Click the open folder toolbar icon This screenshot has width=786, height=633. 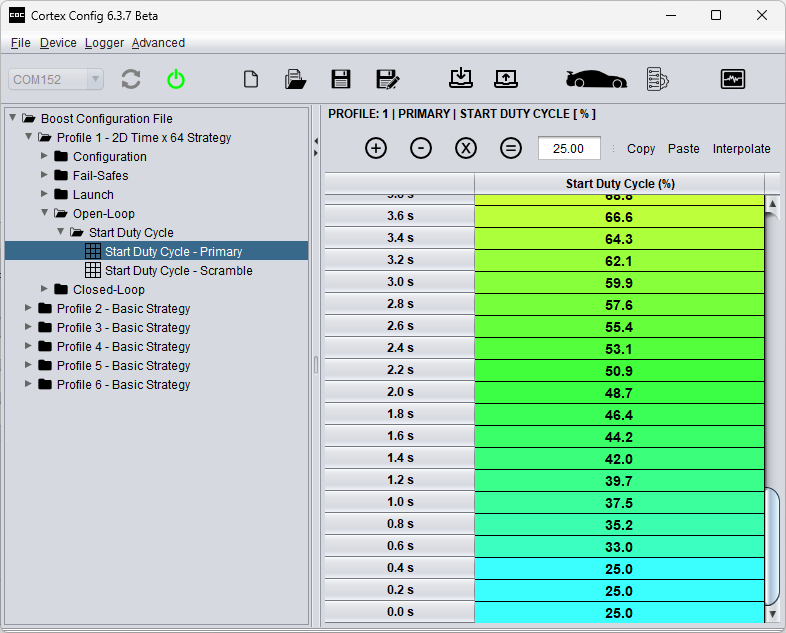click(x=295, y=80)
